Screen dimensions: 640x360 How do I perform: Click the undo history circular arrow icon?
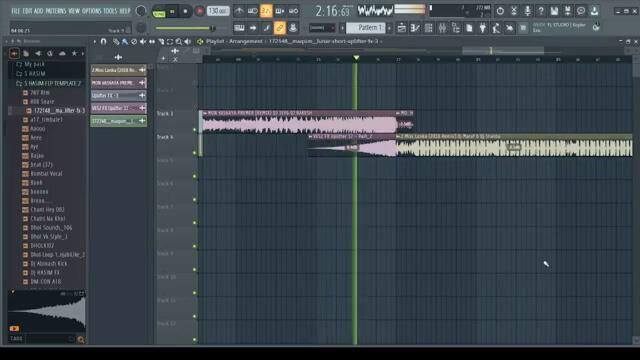click(500, 11)
